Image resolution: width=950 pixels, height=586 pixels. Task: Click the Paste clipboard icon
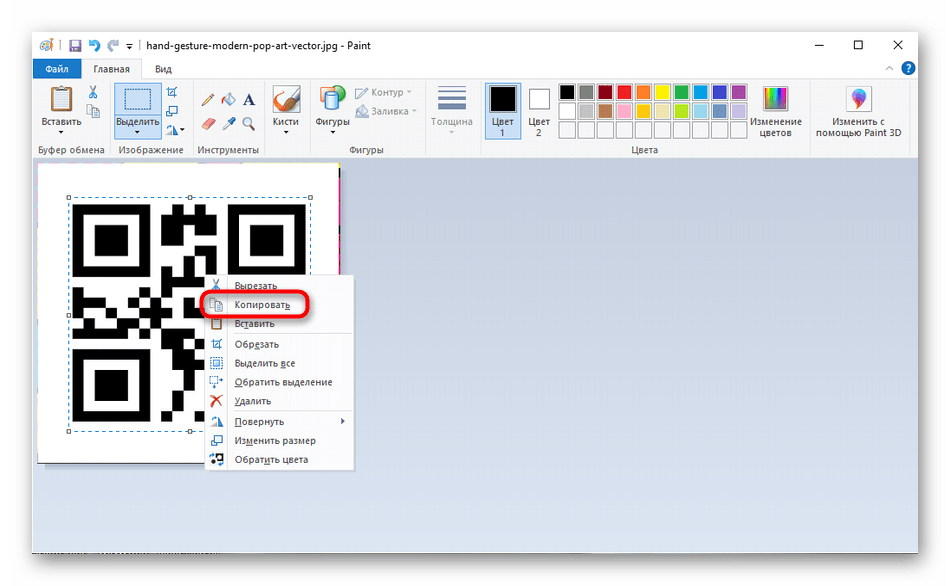(x=61, y=99)
